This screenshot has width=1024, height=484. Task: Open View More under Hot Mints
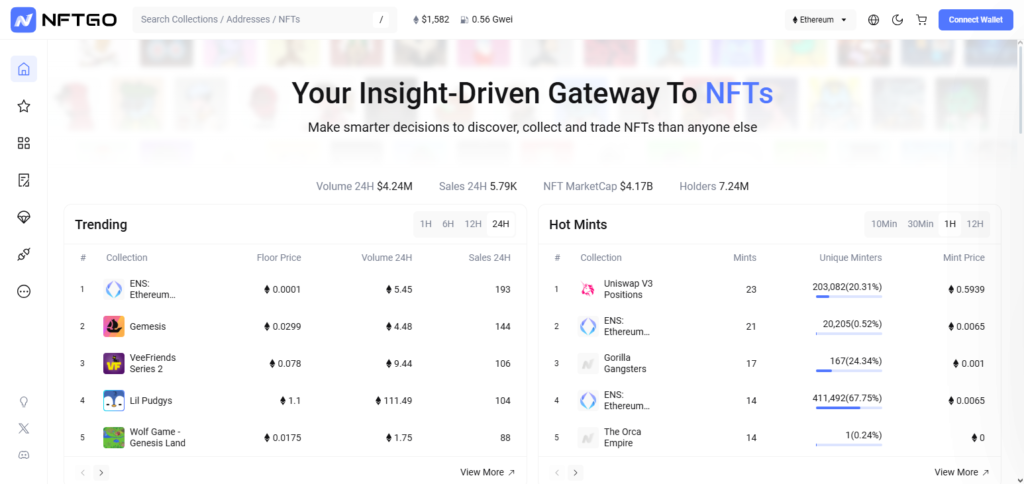tap(961, 472)
